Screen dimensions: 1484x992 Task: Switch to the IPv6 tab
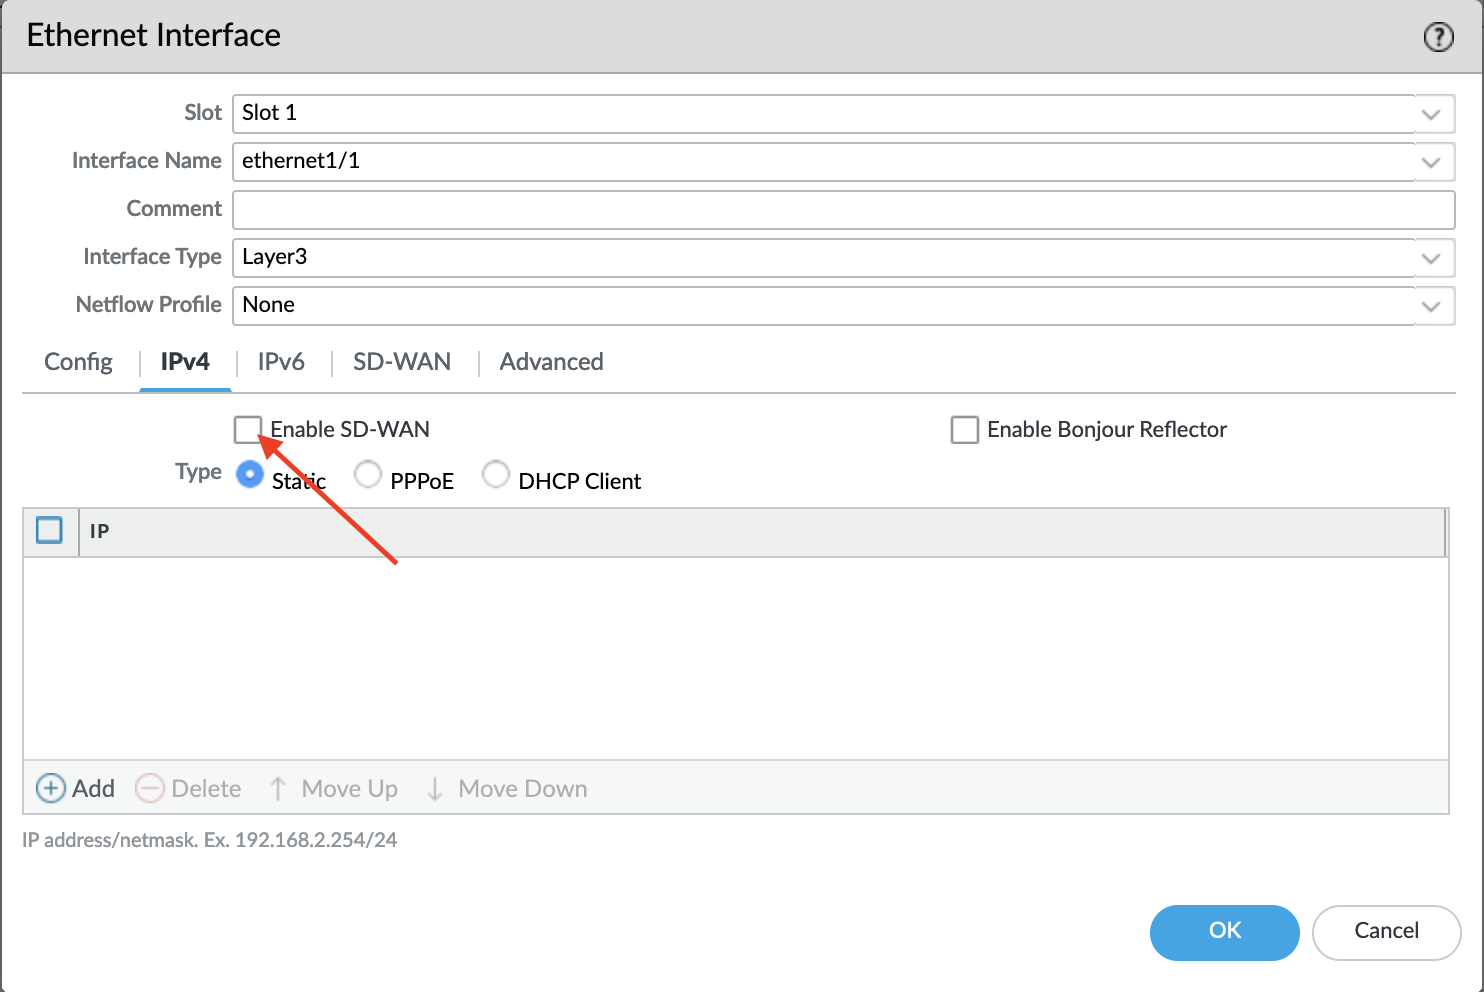point(280,362)
